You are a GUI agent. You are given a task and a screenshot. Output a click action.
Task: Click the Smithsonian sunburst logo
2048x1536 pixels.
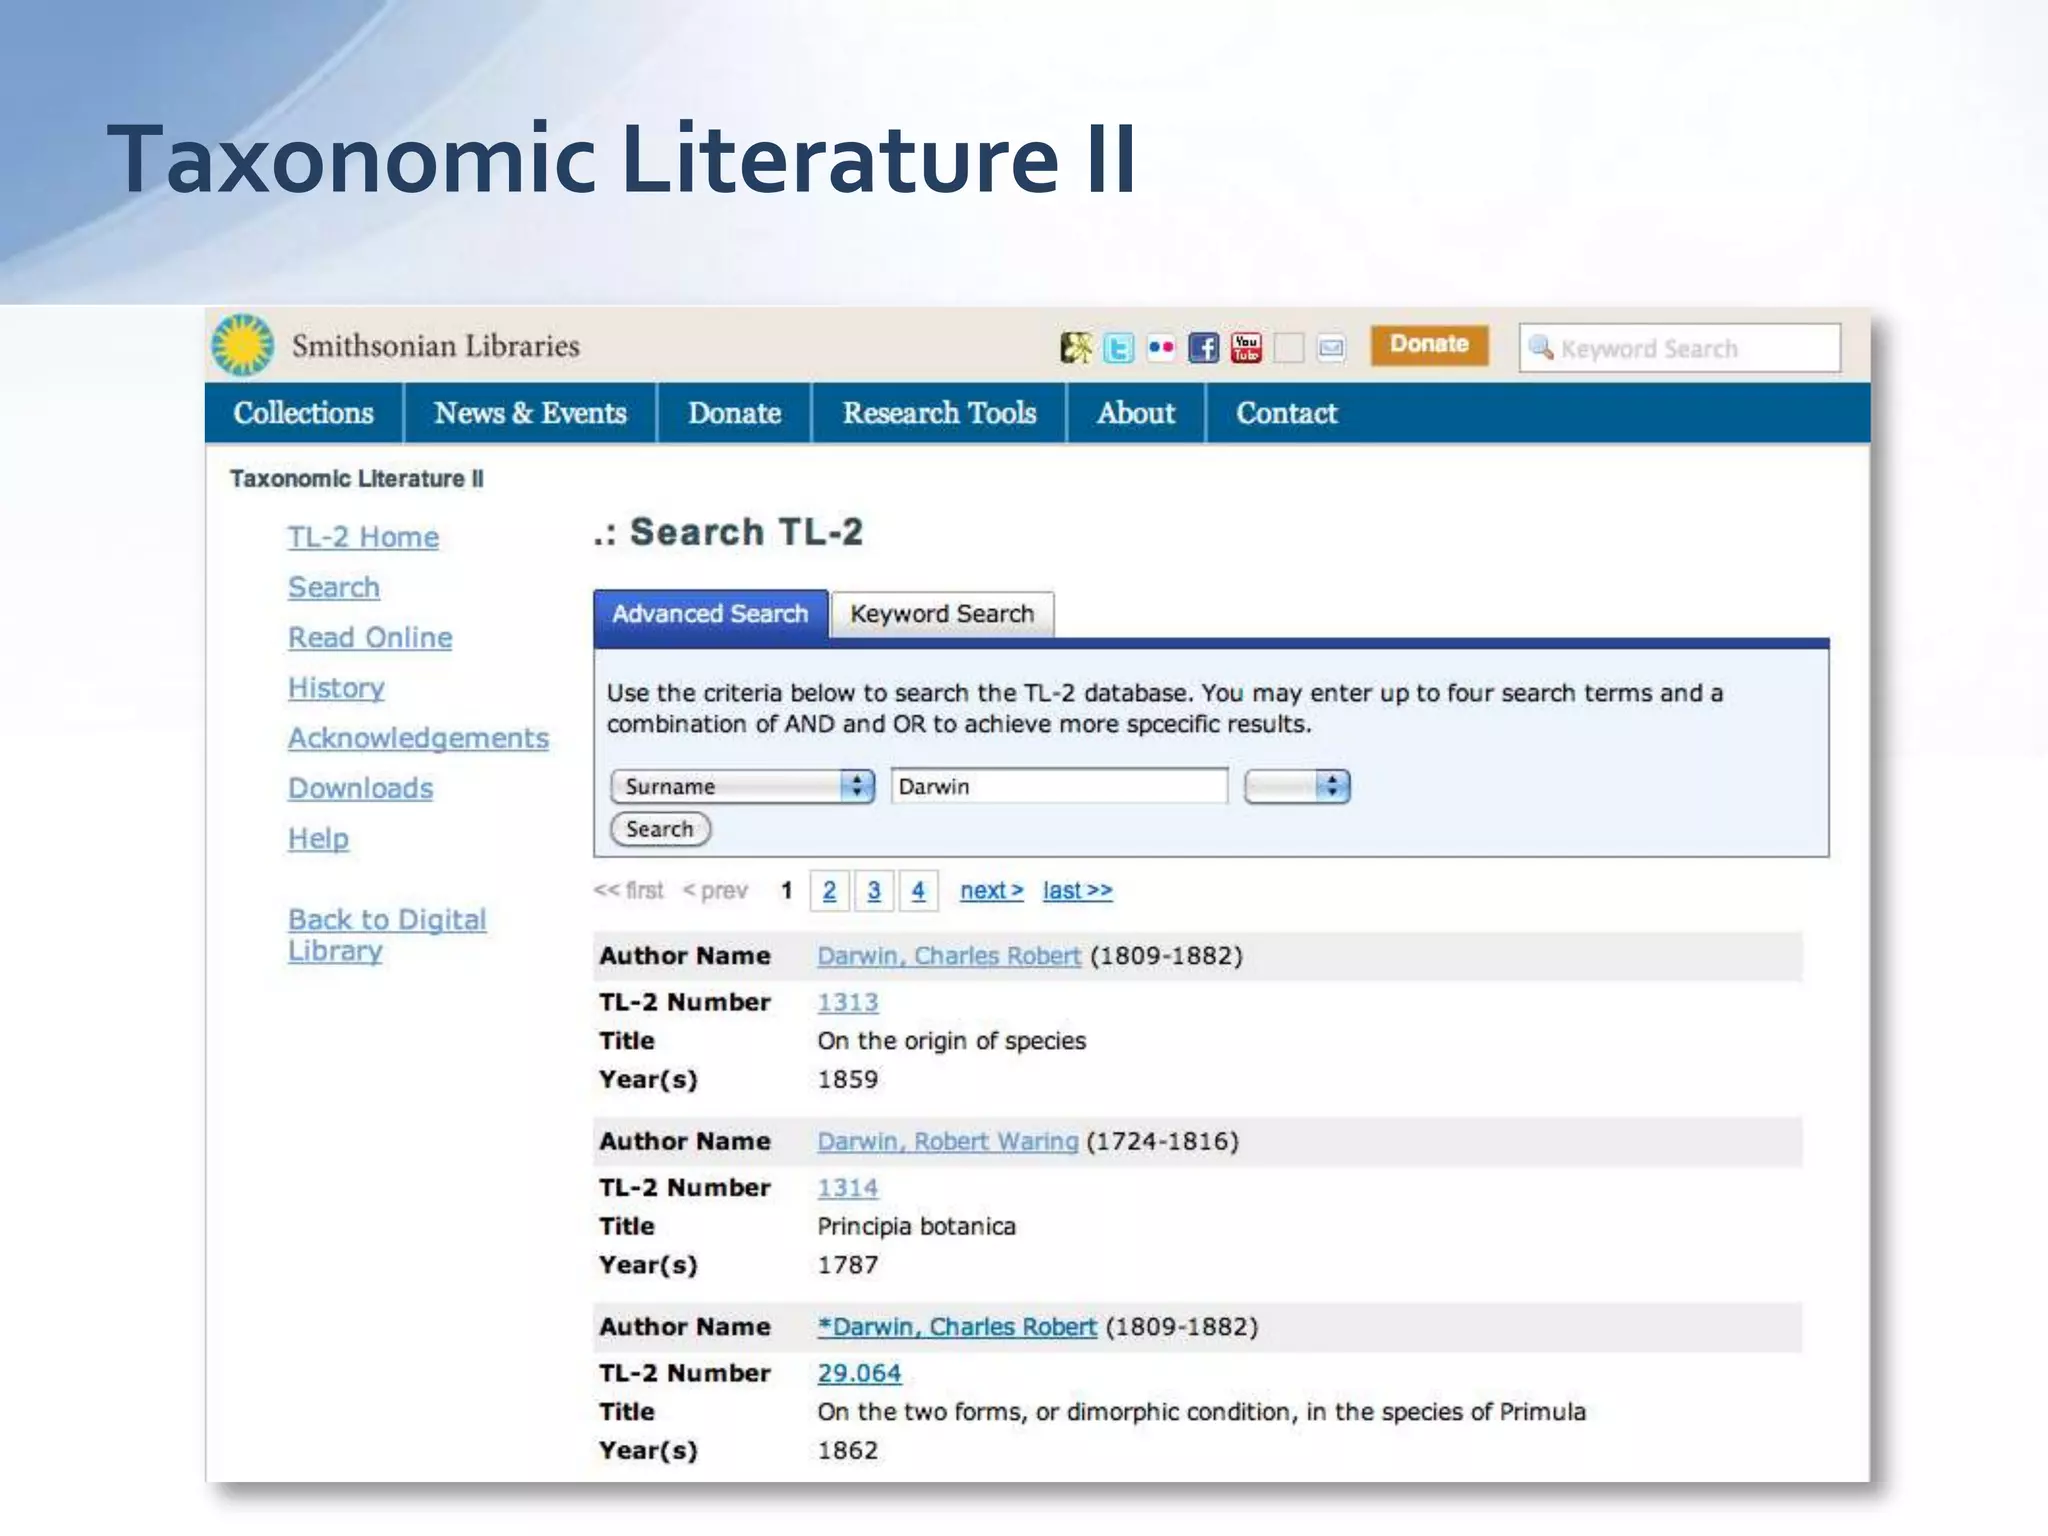(x=243, y=345)
